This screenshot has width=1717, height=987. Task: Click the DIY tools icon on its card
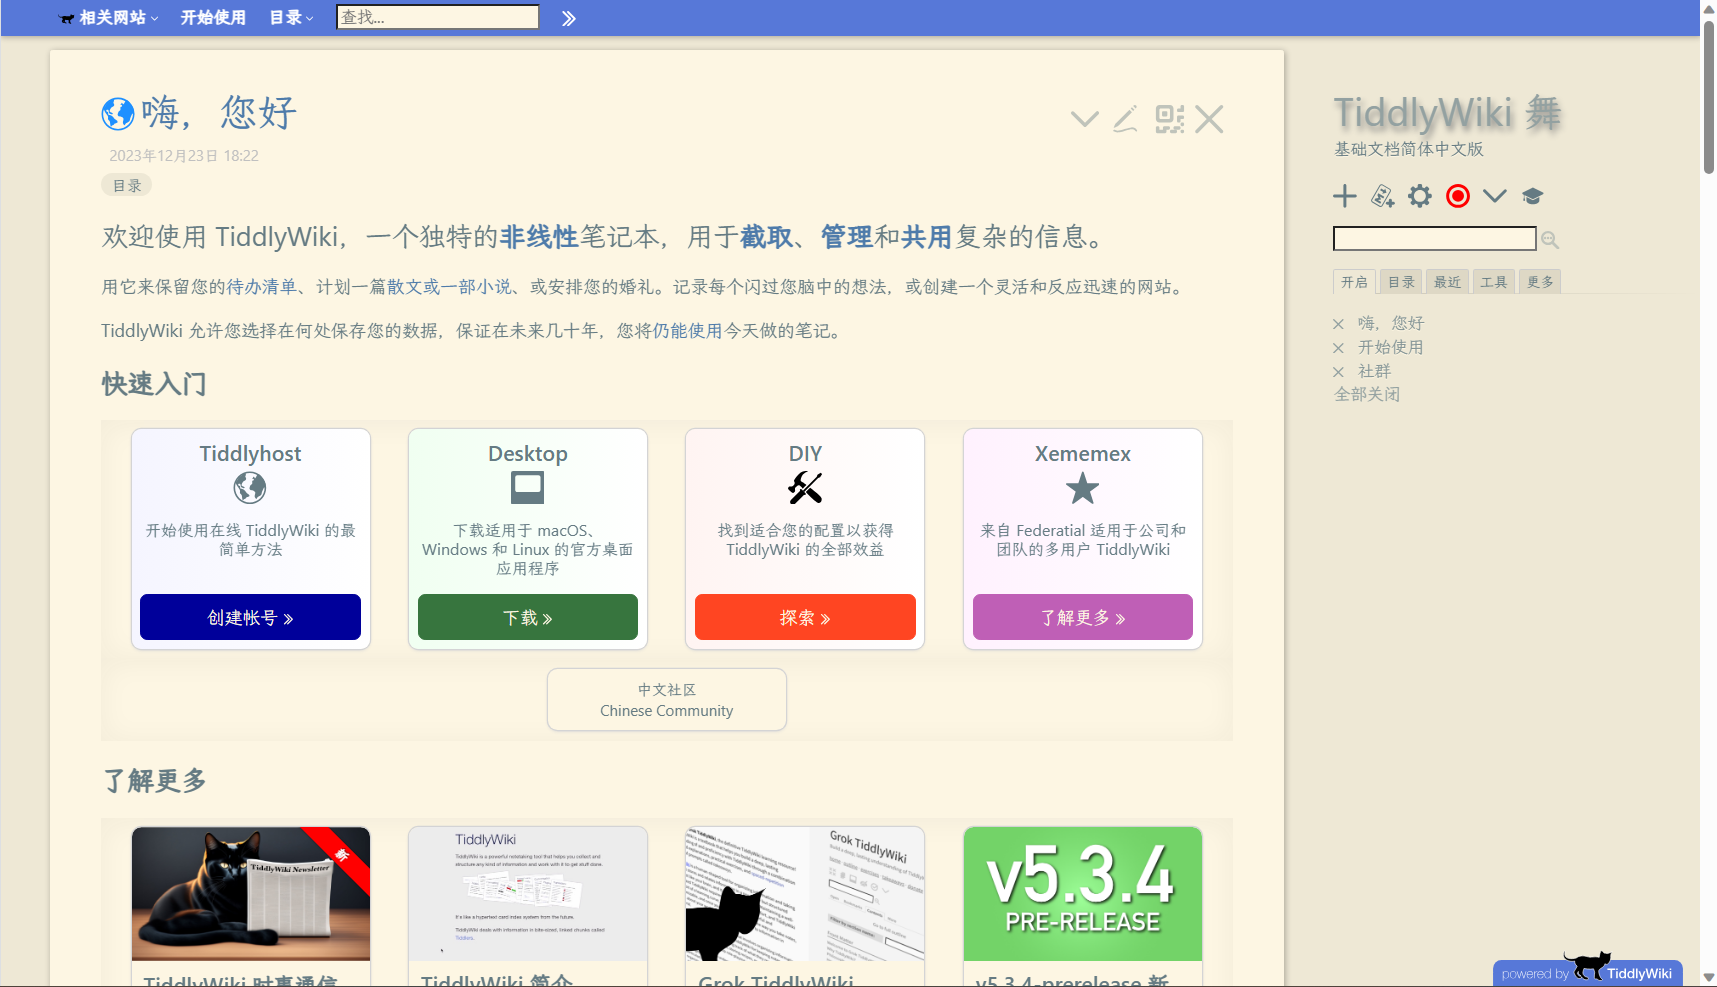805,488
